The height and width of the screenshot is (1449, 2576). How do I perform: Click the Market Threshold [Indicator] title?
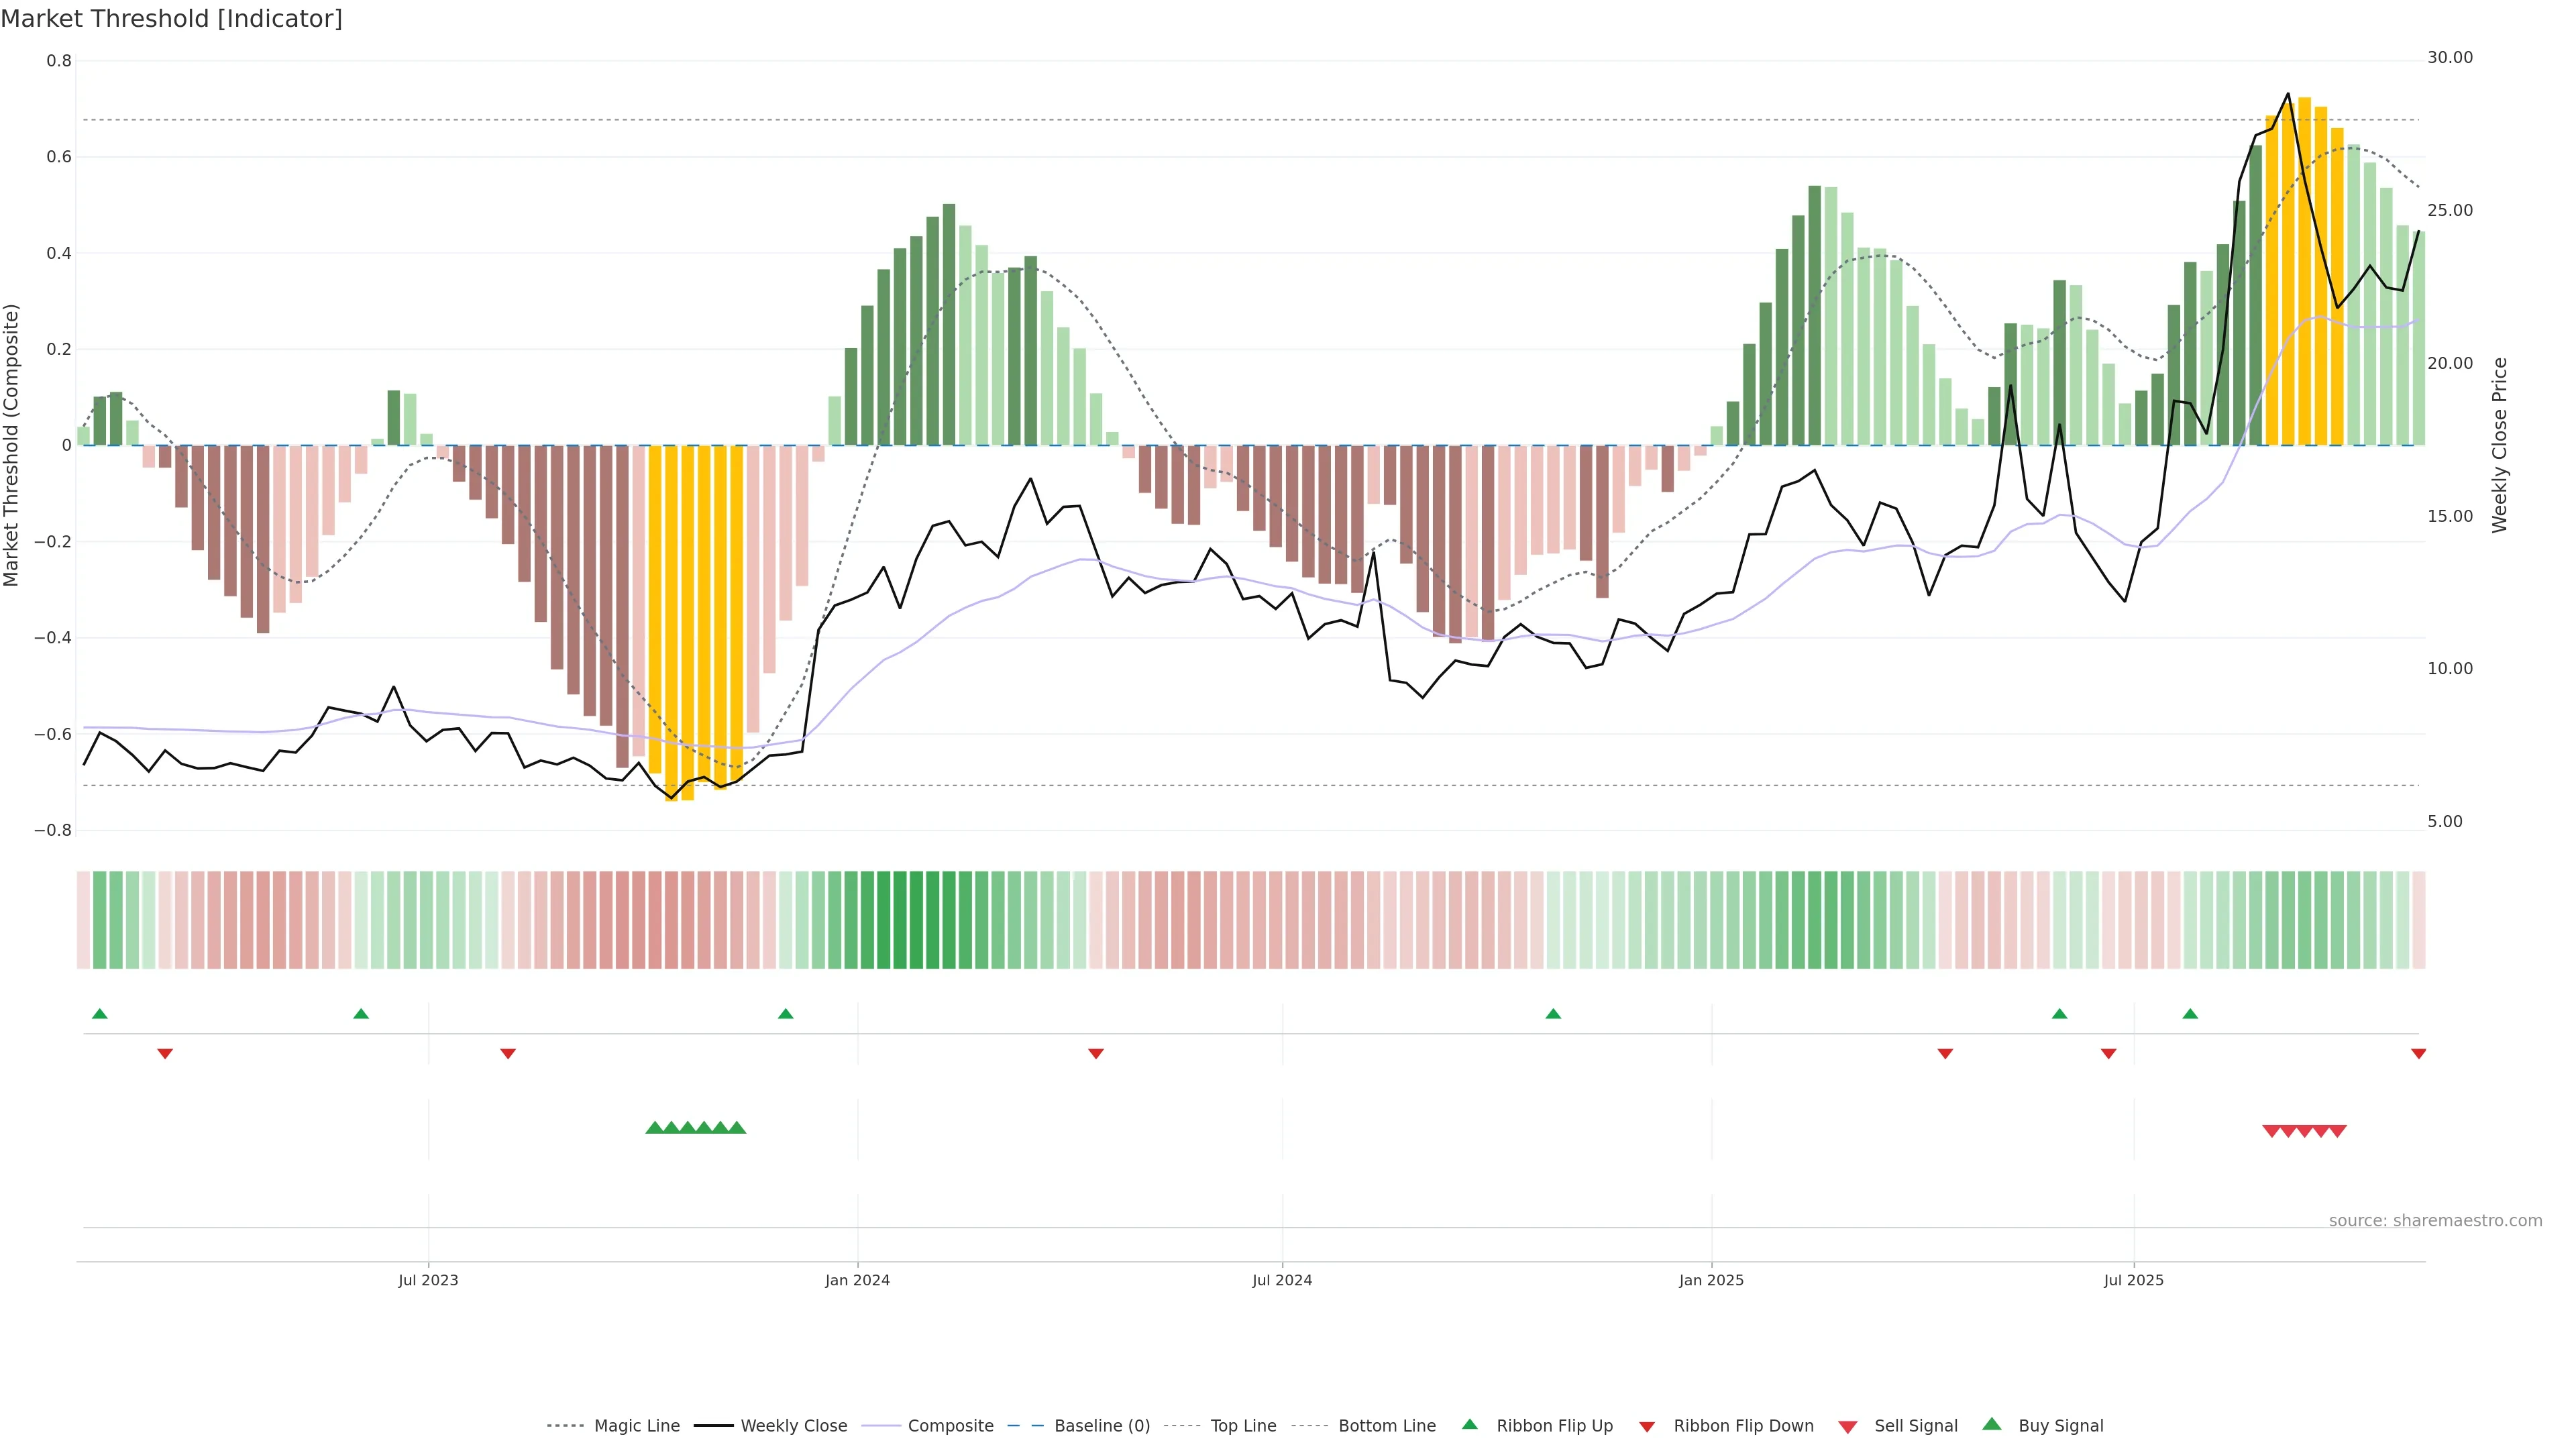(x=171, y=19)
